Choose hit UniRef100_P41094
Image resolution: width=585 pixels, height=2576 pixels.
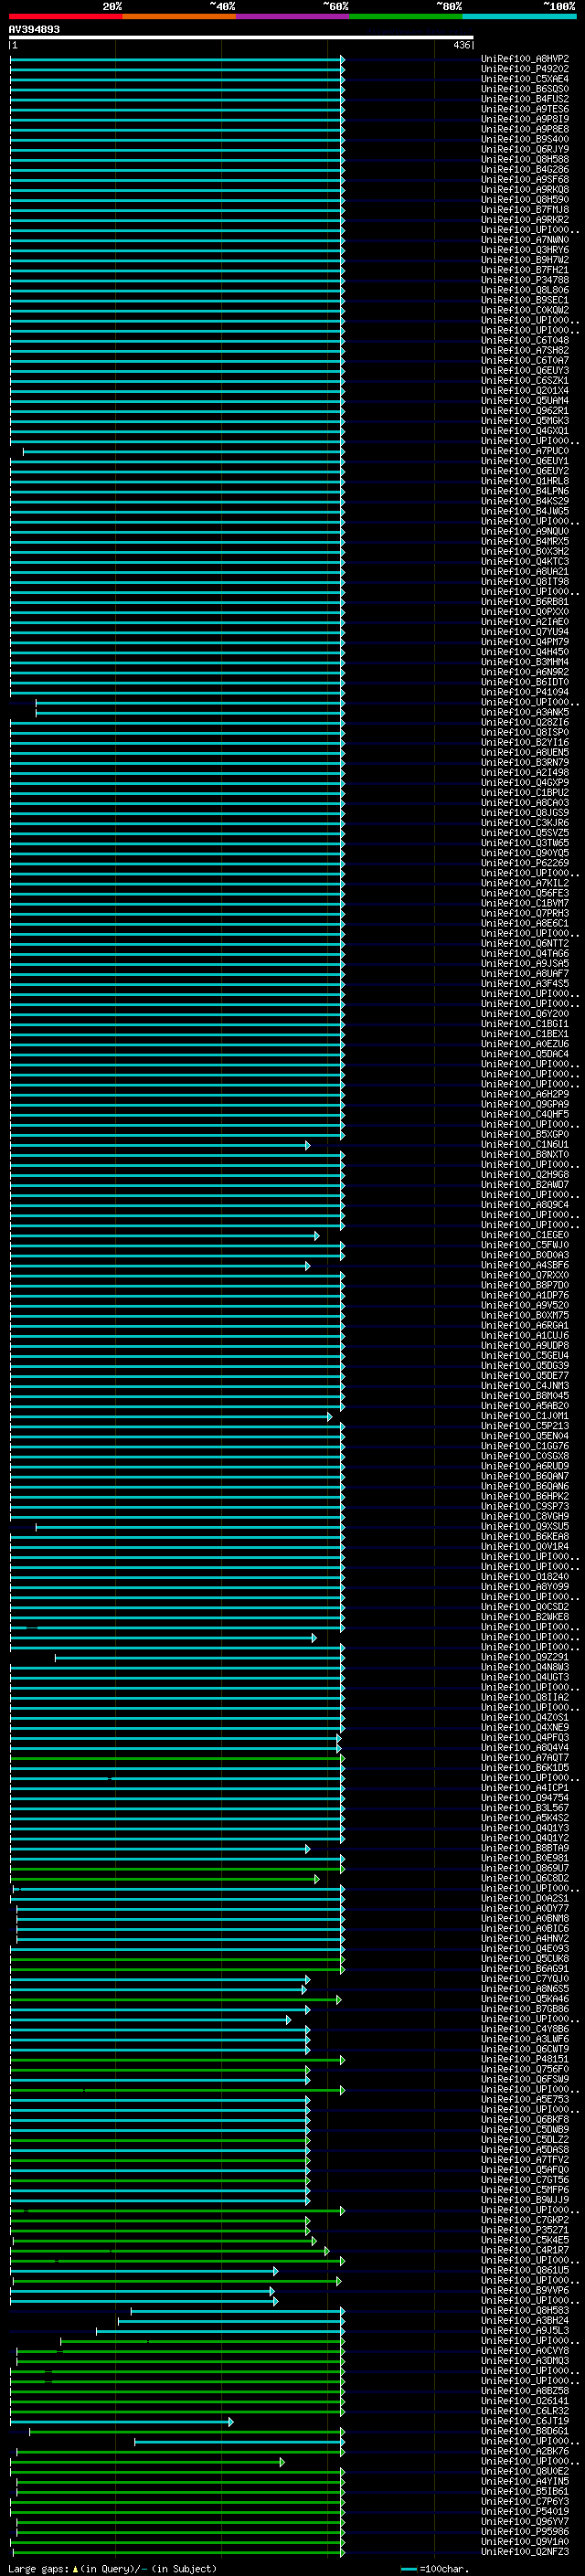point(525,692)
